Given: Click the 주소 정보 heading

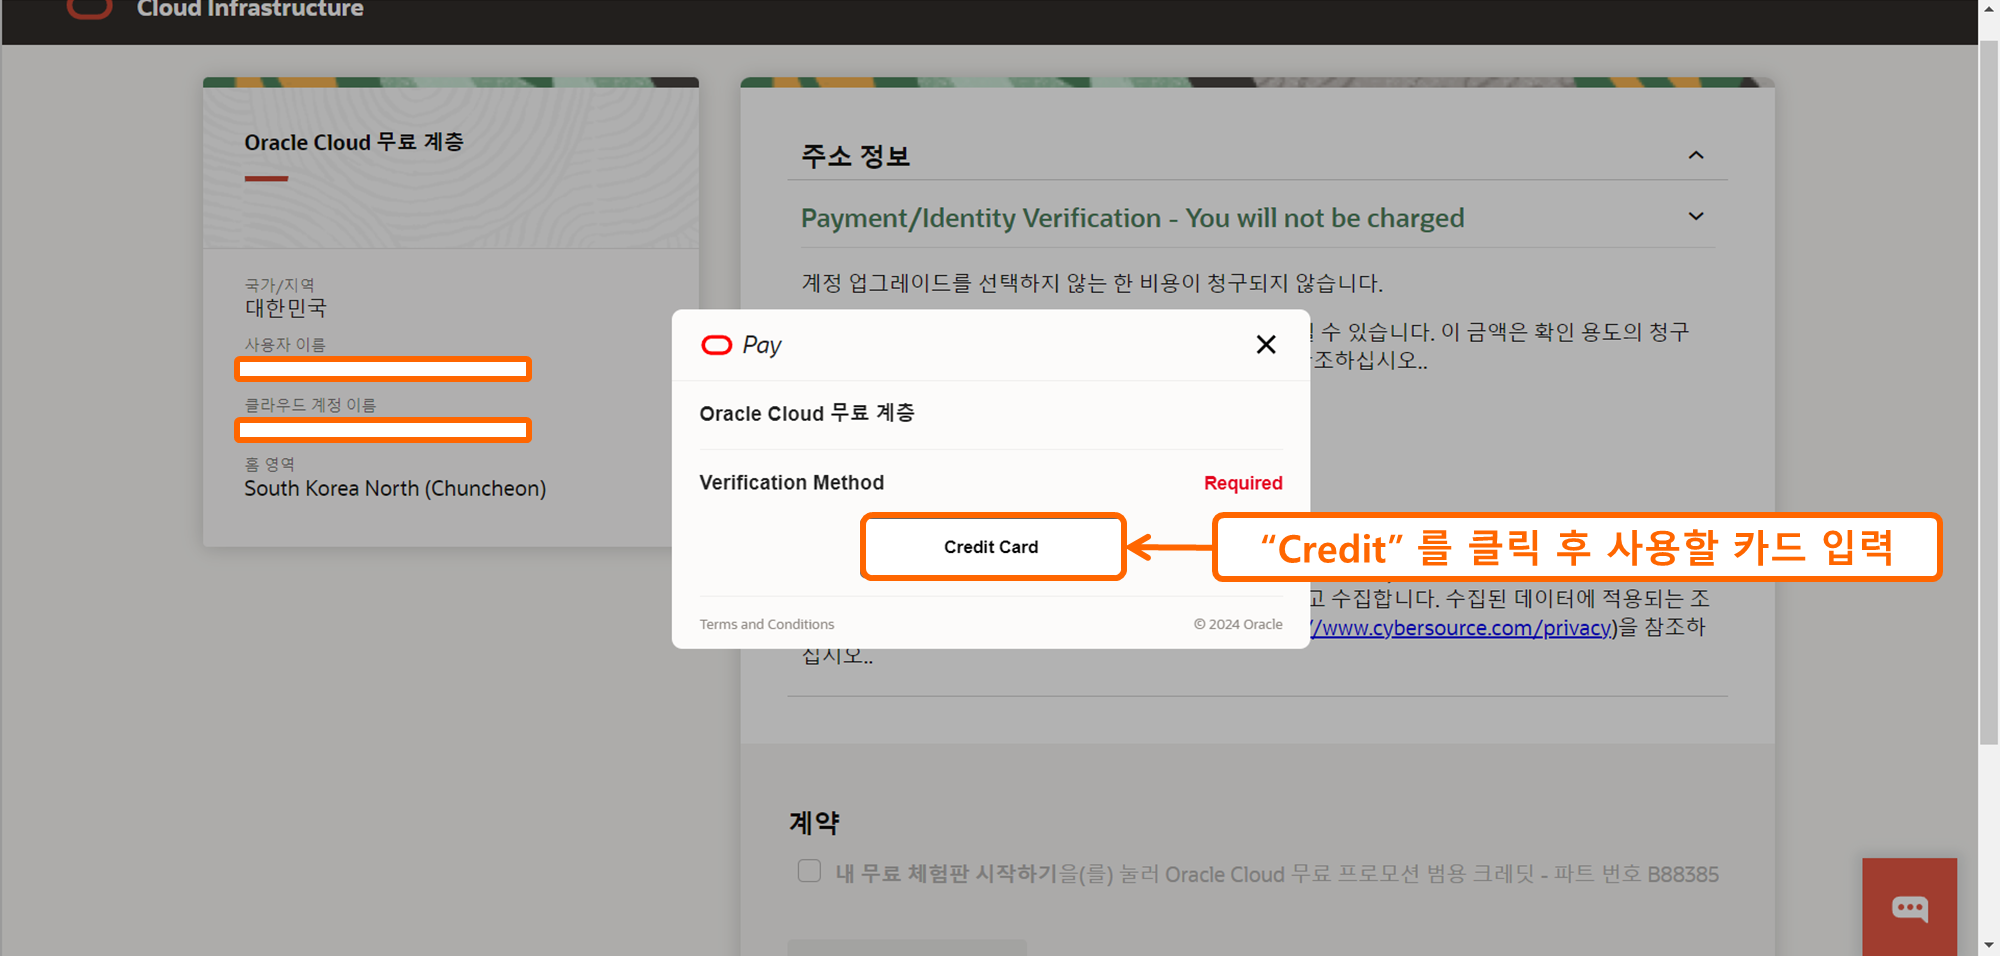Looking at the screenshot, I should pyautogui.click(x=855, y=156).
